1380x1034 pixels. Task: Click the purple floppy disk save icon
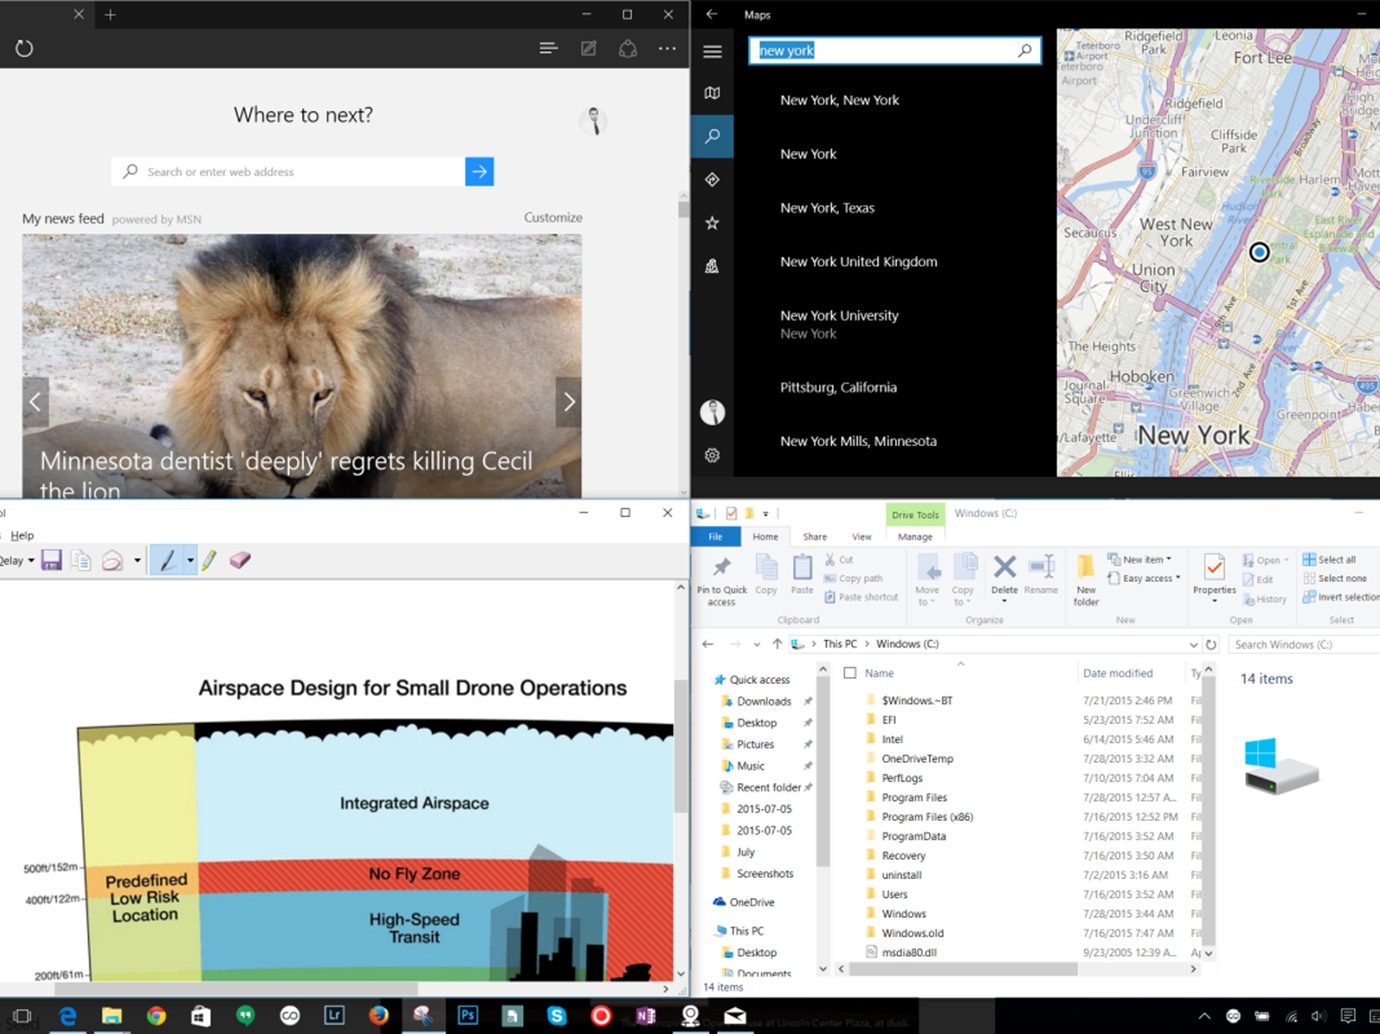52,561
